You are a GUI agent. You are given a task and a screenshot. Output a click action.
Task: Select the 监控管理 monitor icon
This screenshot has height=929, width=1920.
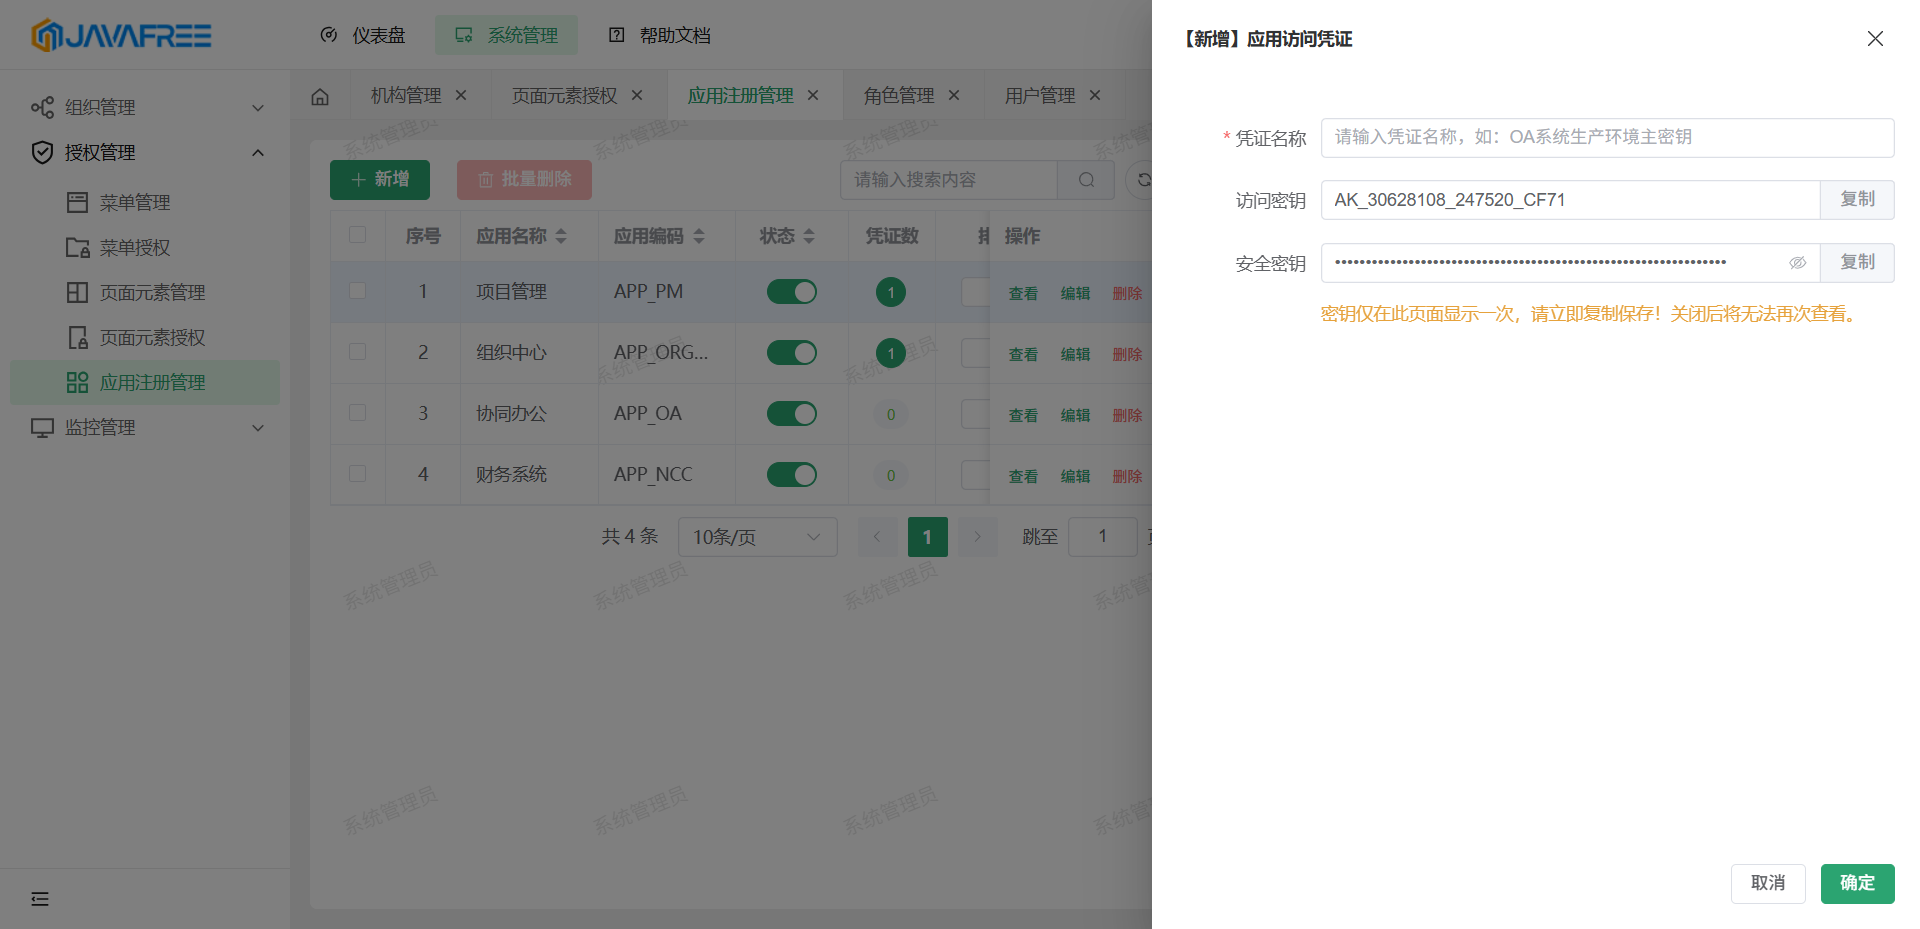click(x=41, y=427)
